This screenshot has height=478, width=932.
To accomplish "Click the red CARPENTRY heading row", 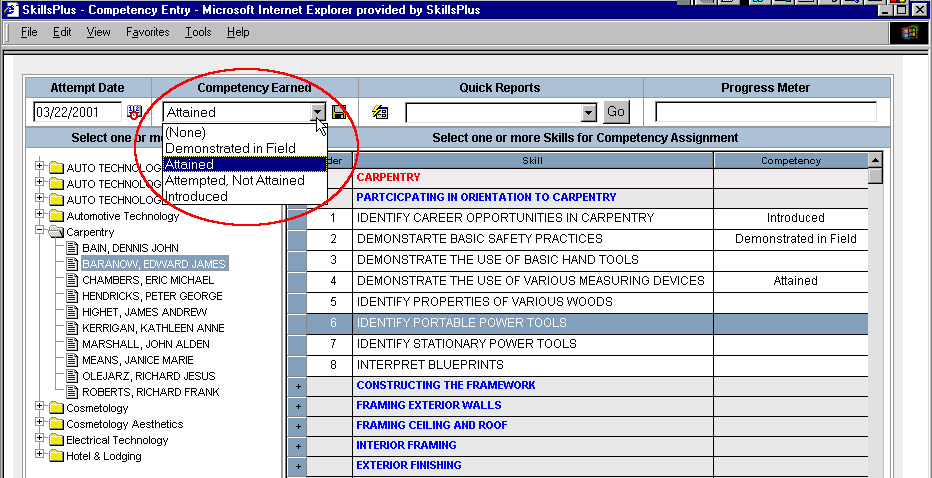I will (x=388, y=177).
